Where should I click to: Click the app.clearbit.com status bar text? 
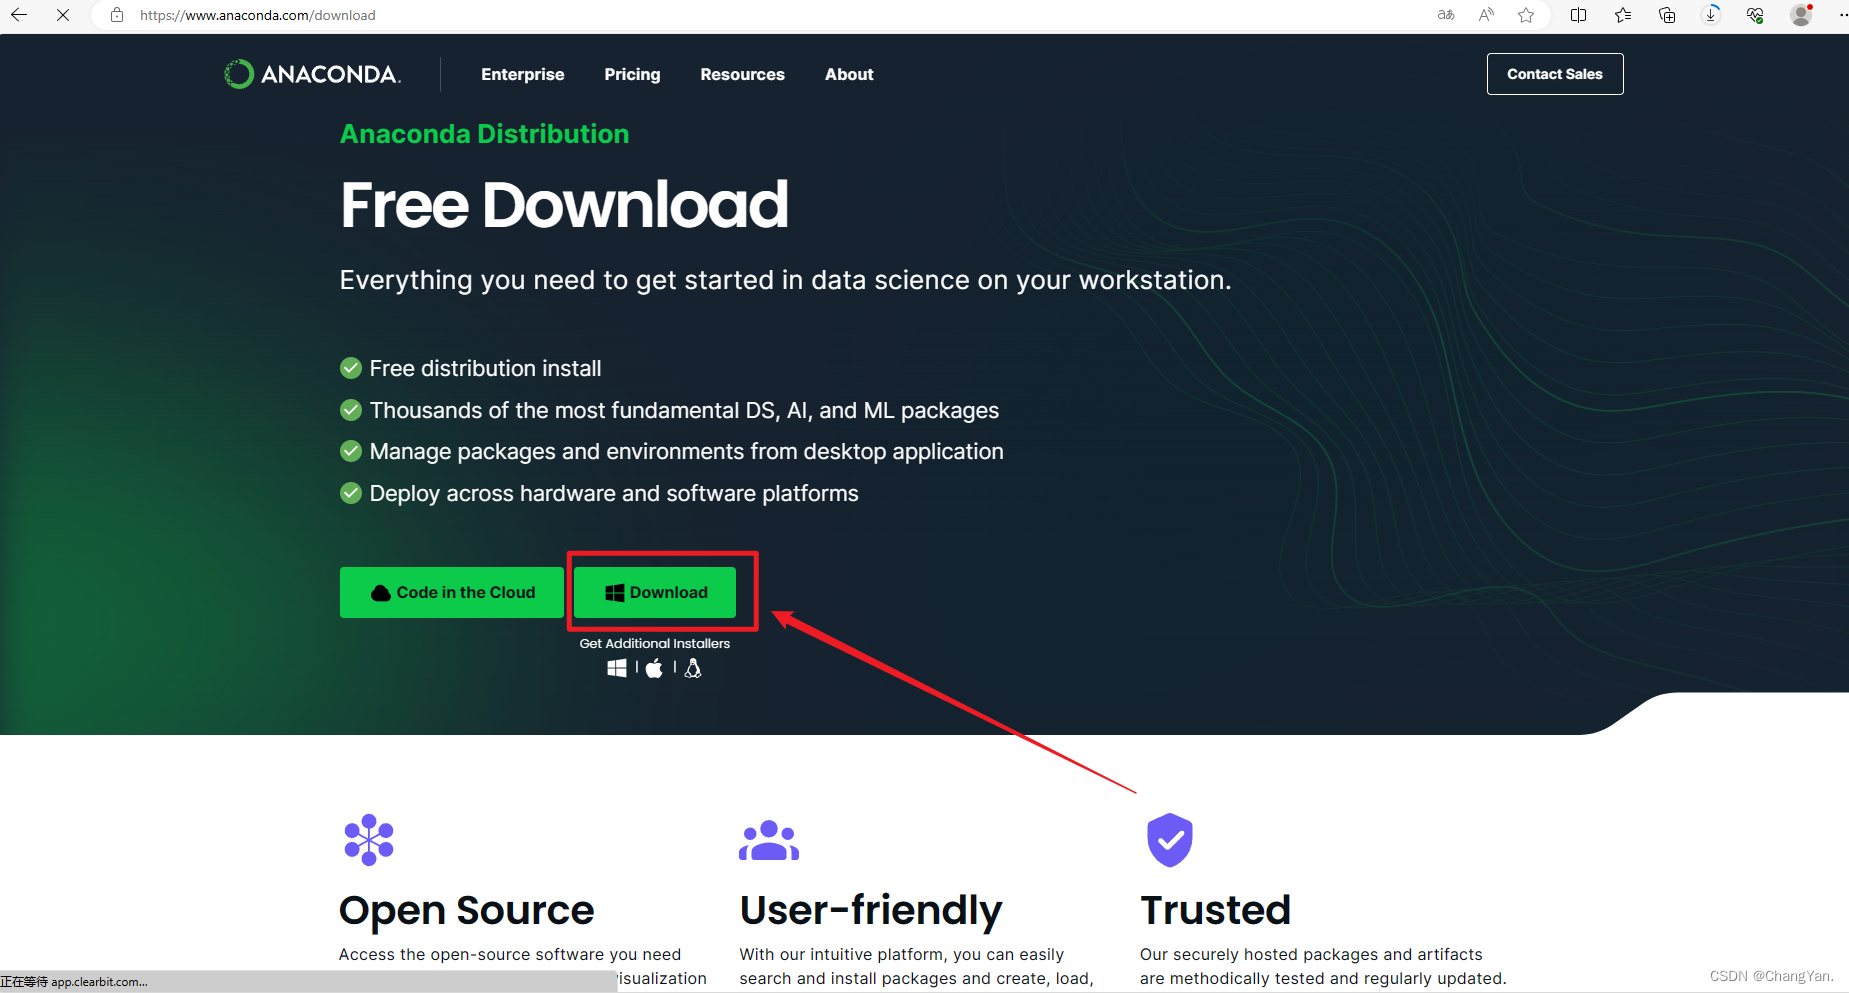74,982
